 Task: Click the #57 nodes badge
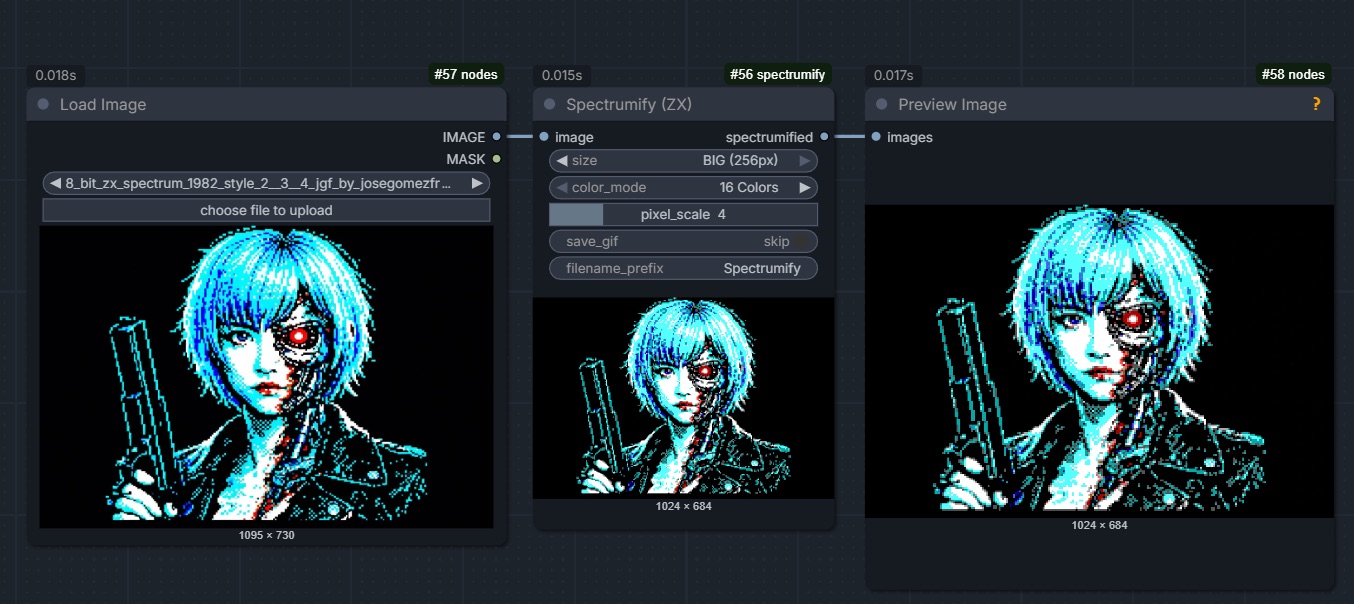point(465,74)
